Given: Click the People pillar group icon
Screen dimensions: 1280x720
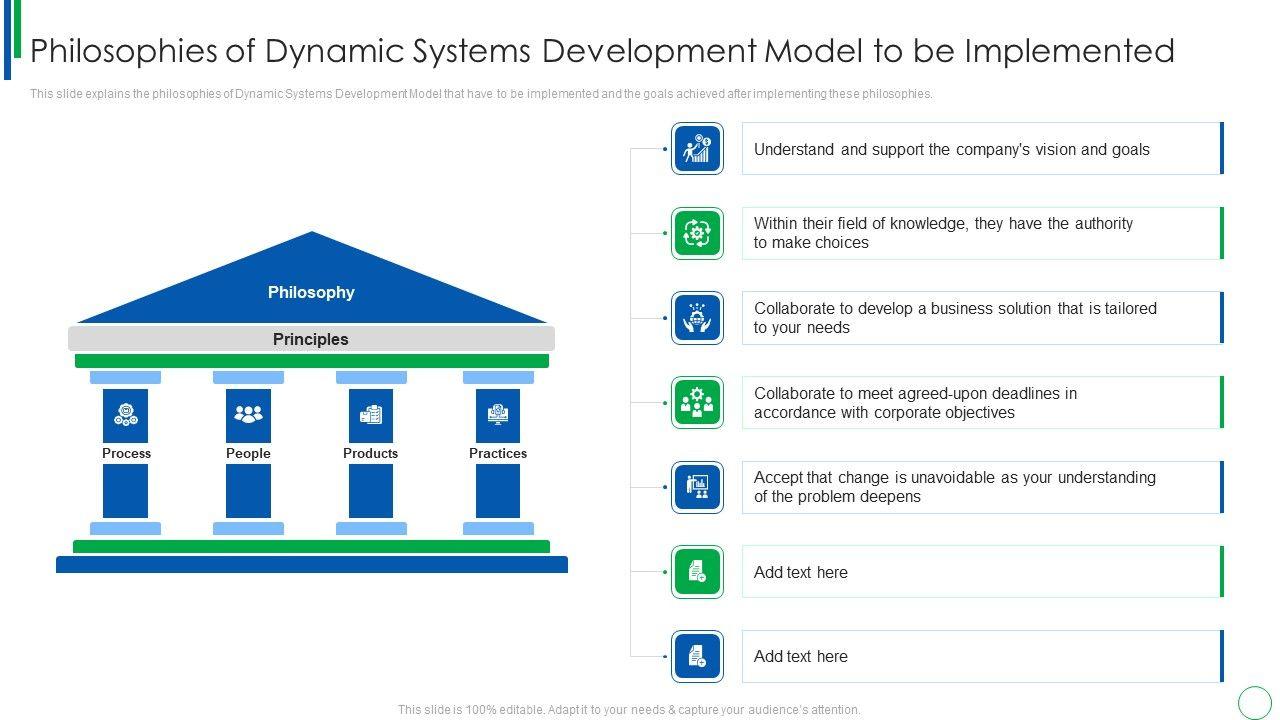Looking at the screenshot, I should click(248, 415).
